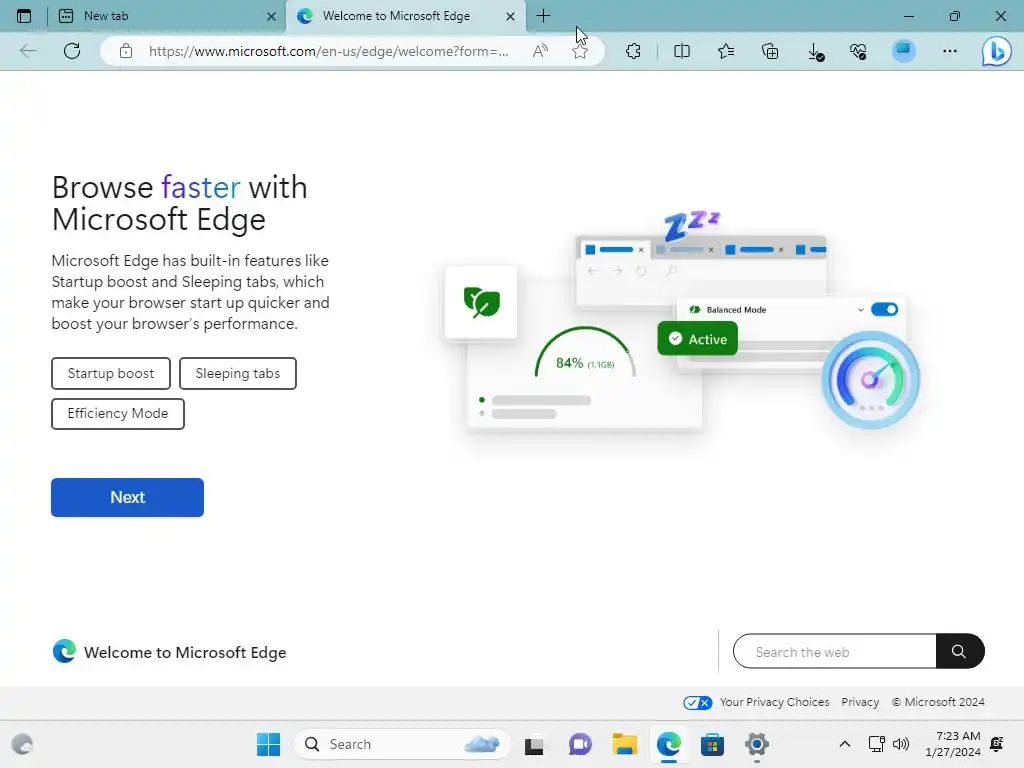The width and height of the screenshot is (1024, 768).
Task: Open the tab actions menu icon
Action: [24, 16]
